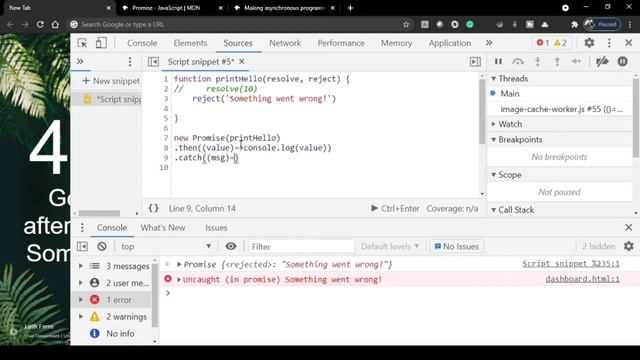Click the debugger Step icon
The width and height of the screenshot is (640, 360).
click(576, 62)
